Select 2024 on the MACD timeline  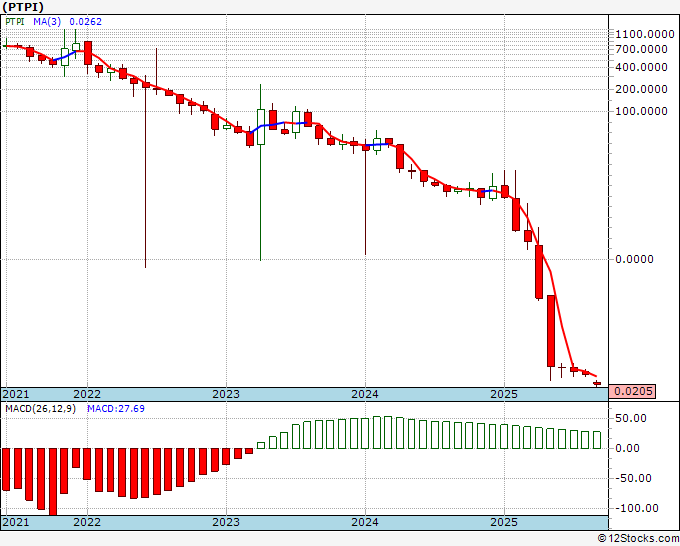(x=365, y=522)
